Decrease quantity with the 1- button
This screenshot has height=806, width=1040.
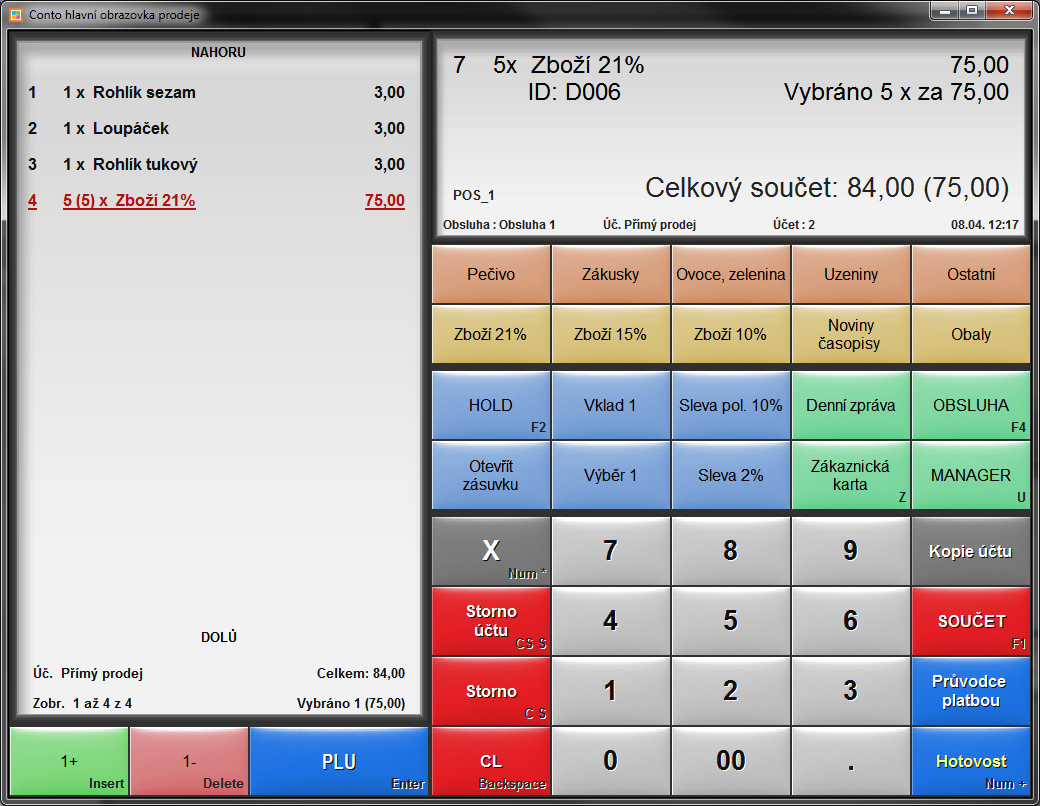coord(189,762)
